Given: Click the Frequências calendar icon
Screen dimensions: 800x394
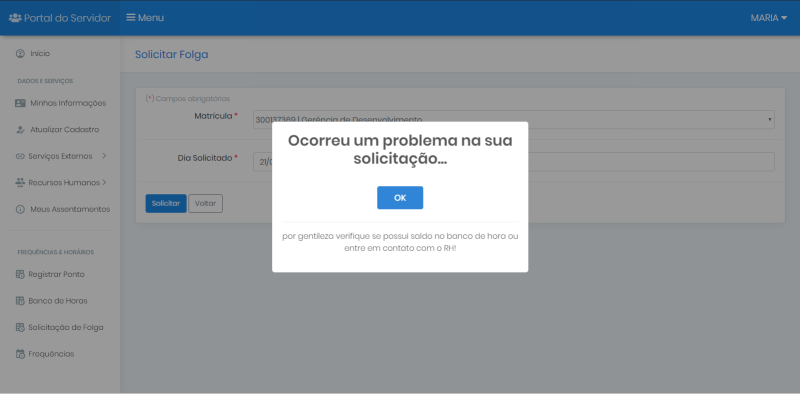Looking at the screenshot, I should [20, 354].
